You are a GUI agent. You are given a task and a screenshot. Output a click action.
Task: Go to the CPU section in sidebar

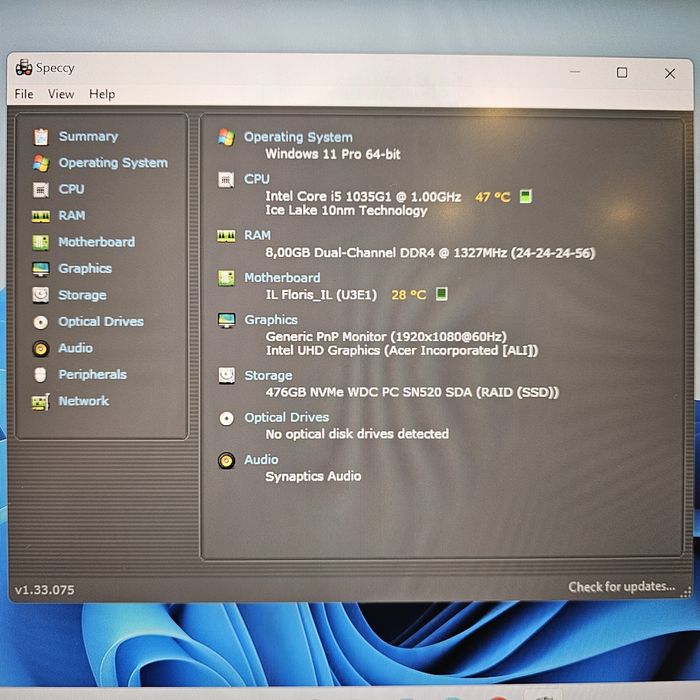pos(71,189)
